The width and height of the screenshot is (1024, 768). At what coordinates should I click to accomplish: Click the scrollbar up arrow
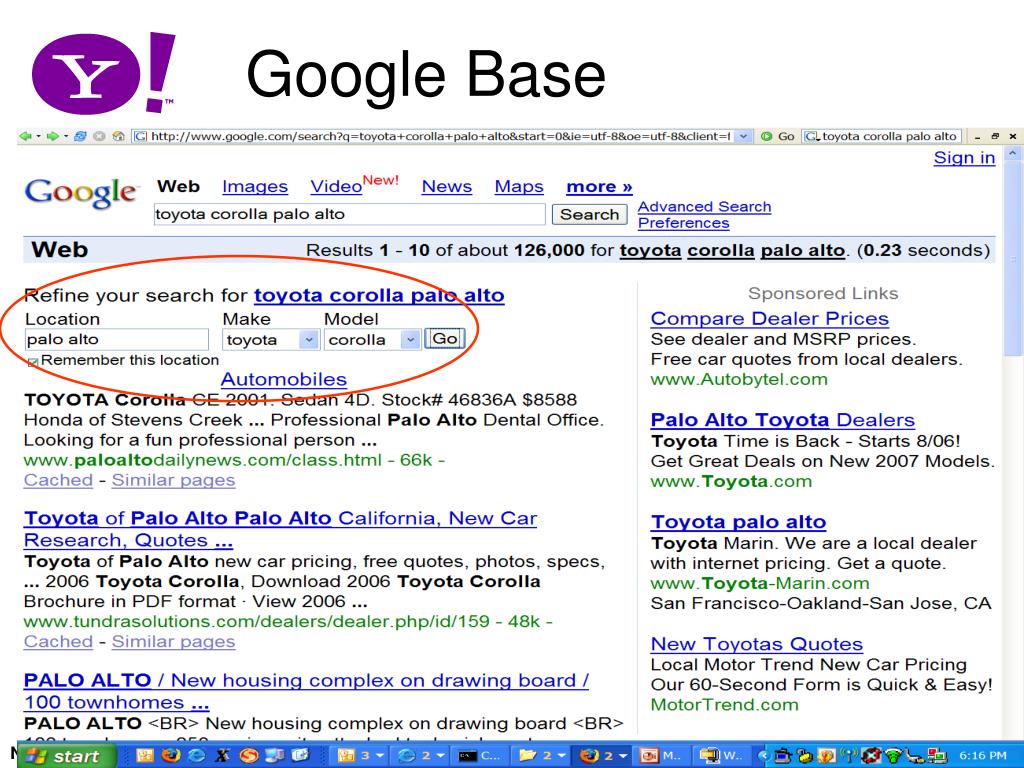pos(1012,153)
